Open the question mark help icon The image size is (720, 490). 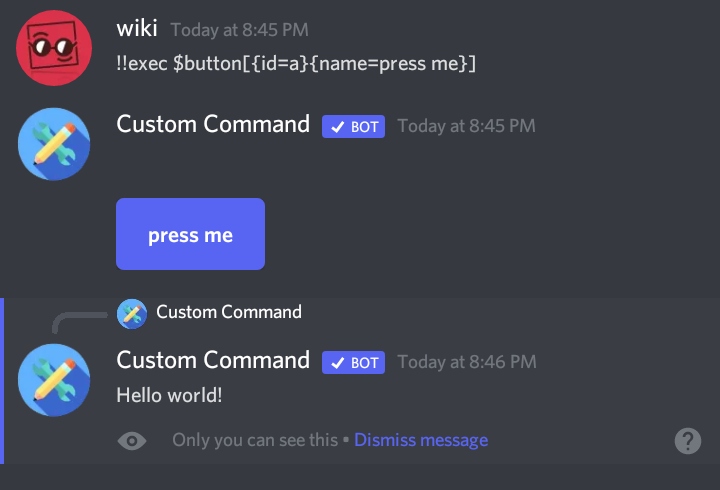(x=687, y=441)
